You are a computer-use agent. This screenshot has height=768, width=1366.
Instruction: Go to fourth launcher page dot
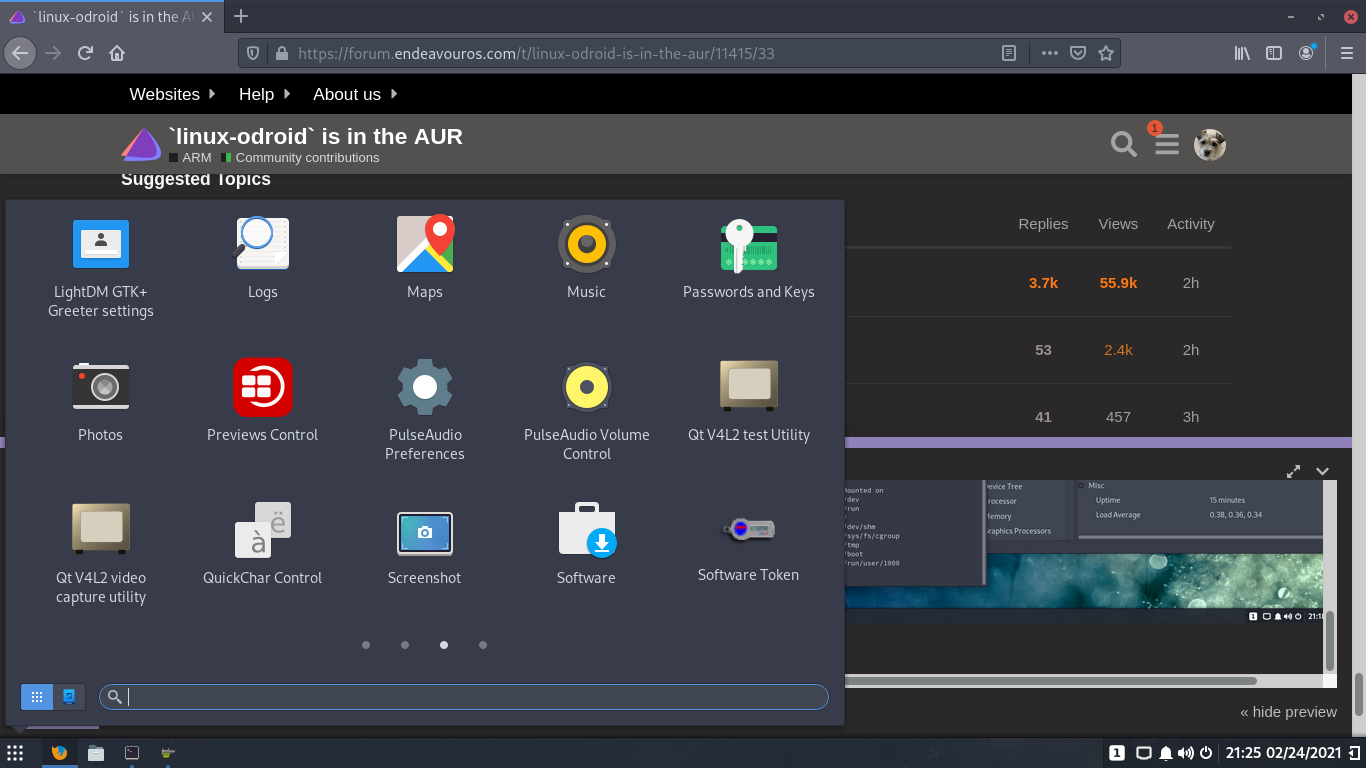coord(483,645)
